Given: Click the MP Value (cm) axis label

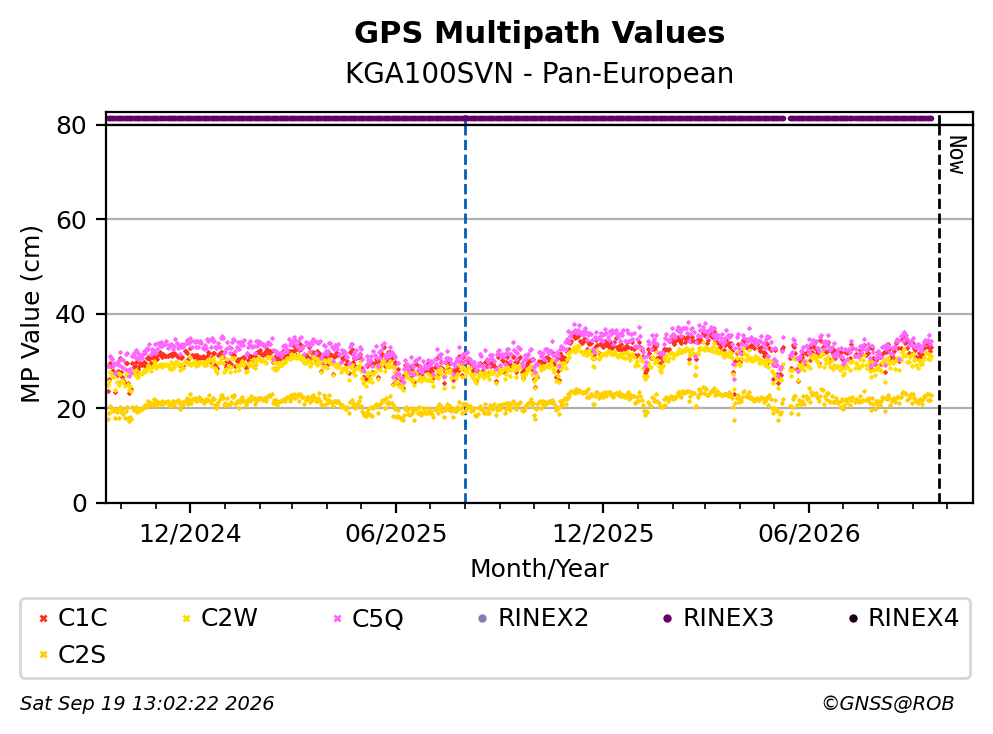Looking at the screenshot, I should pyautogui.click(x=30, y=314).
